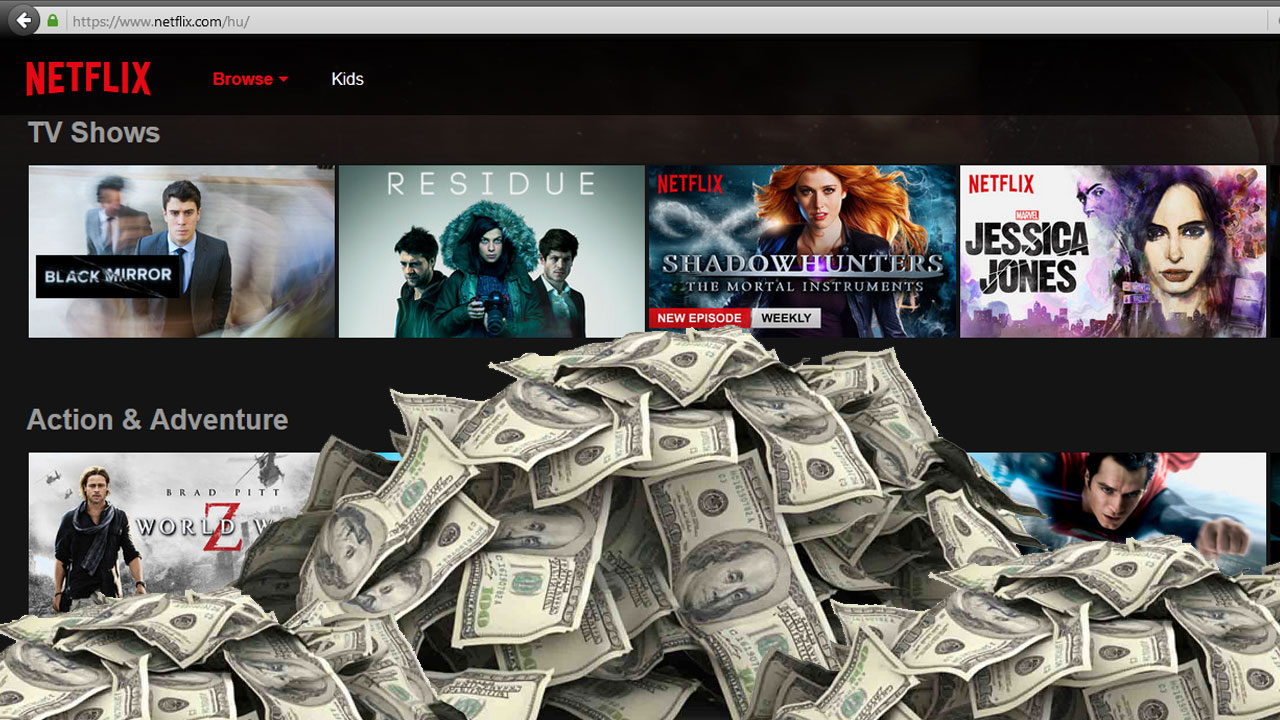Click the green padlock security icon
The height and width of the screenshot is (720, 1280).
[53, 21]
